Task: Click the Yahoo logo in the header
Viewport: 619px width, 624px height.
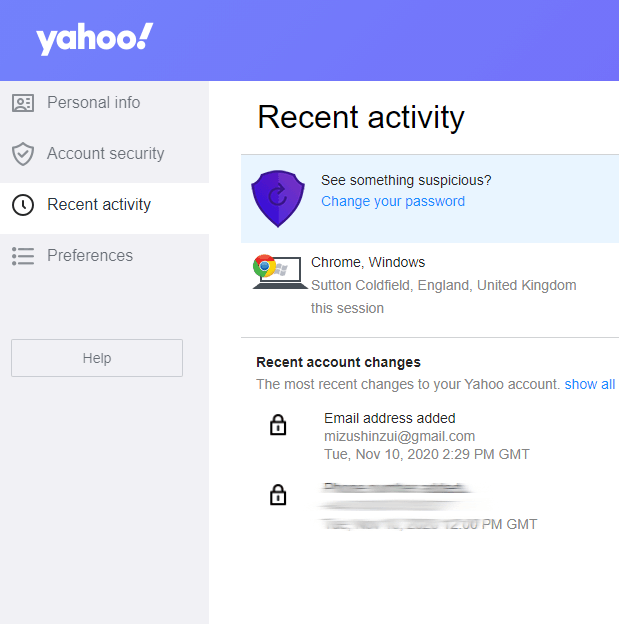Action: coord(95,40)
